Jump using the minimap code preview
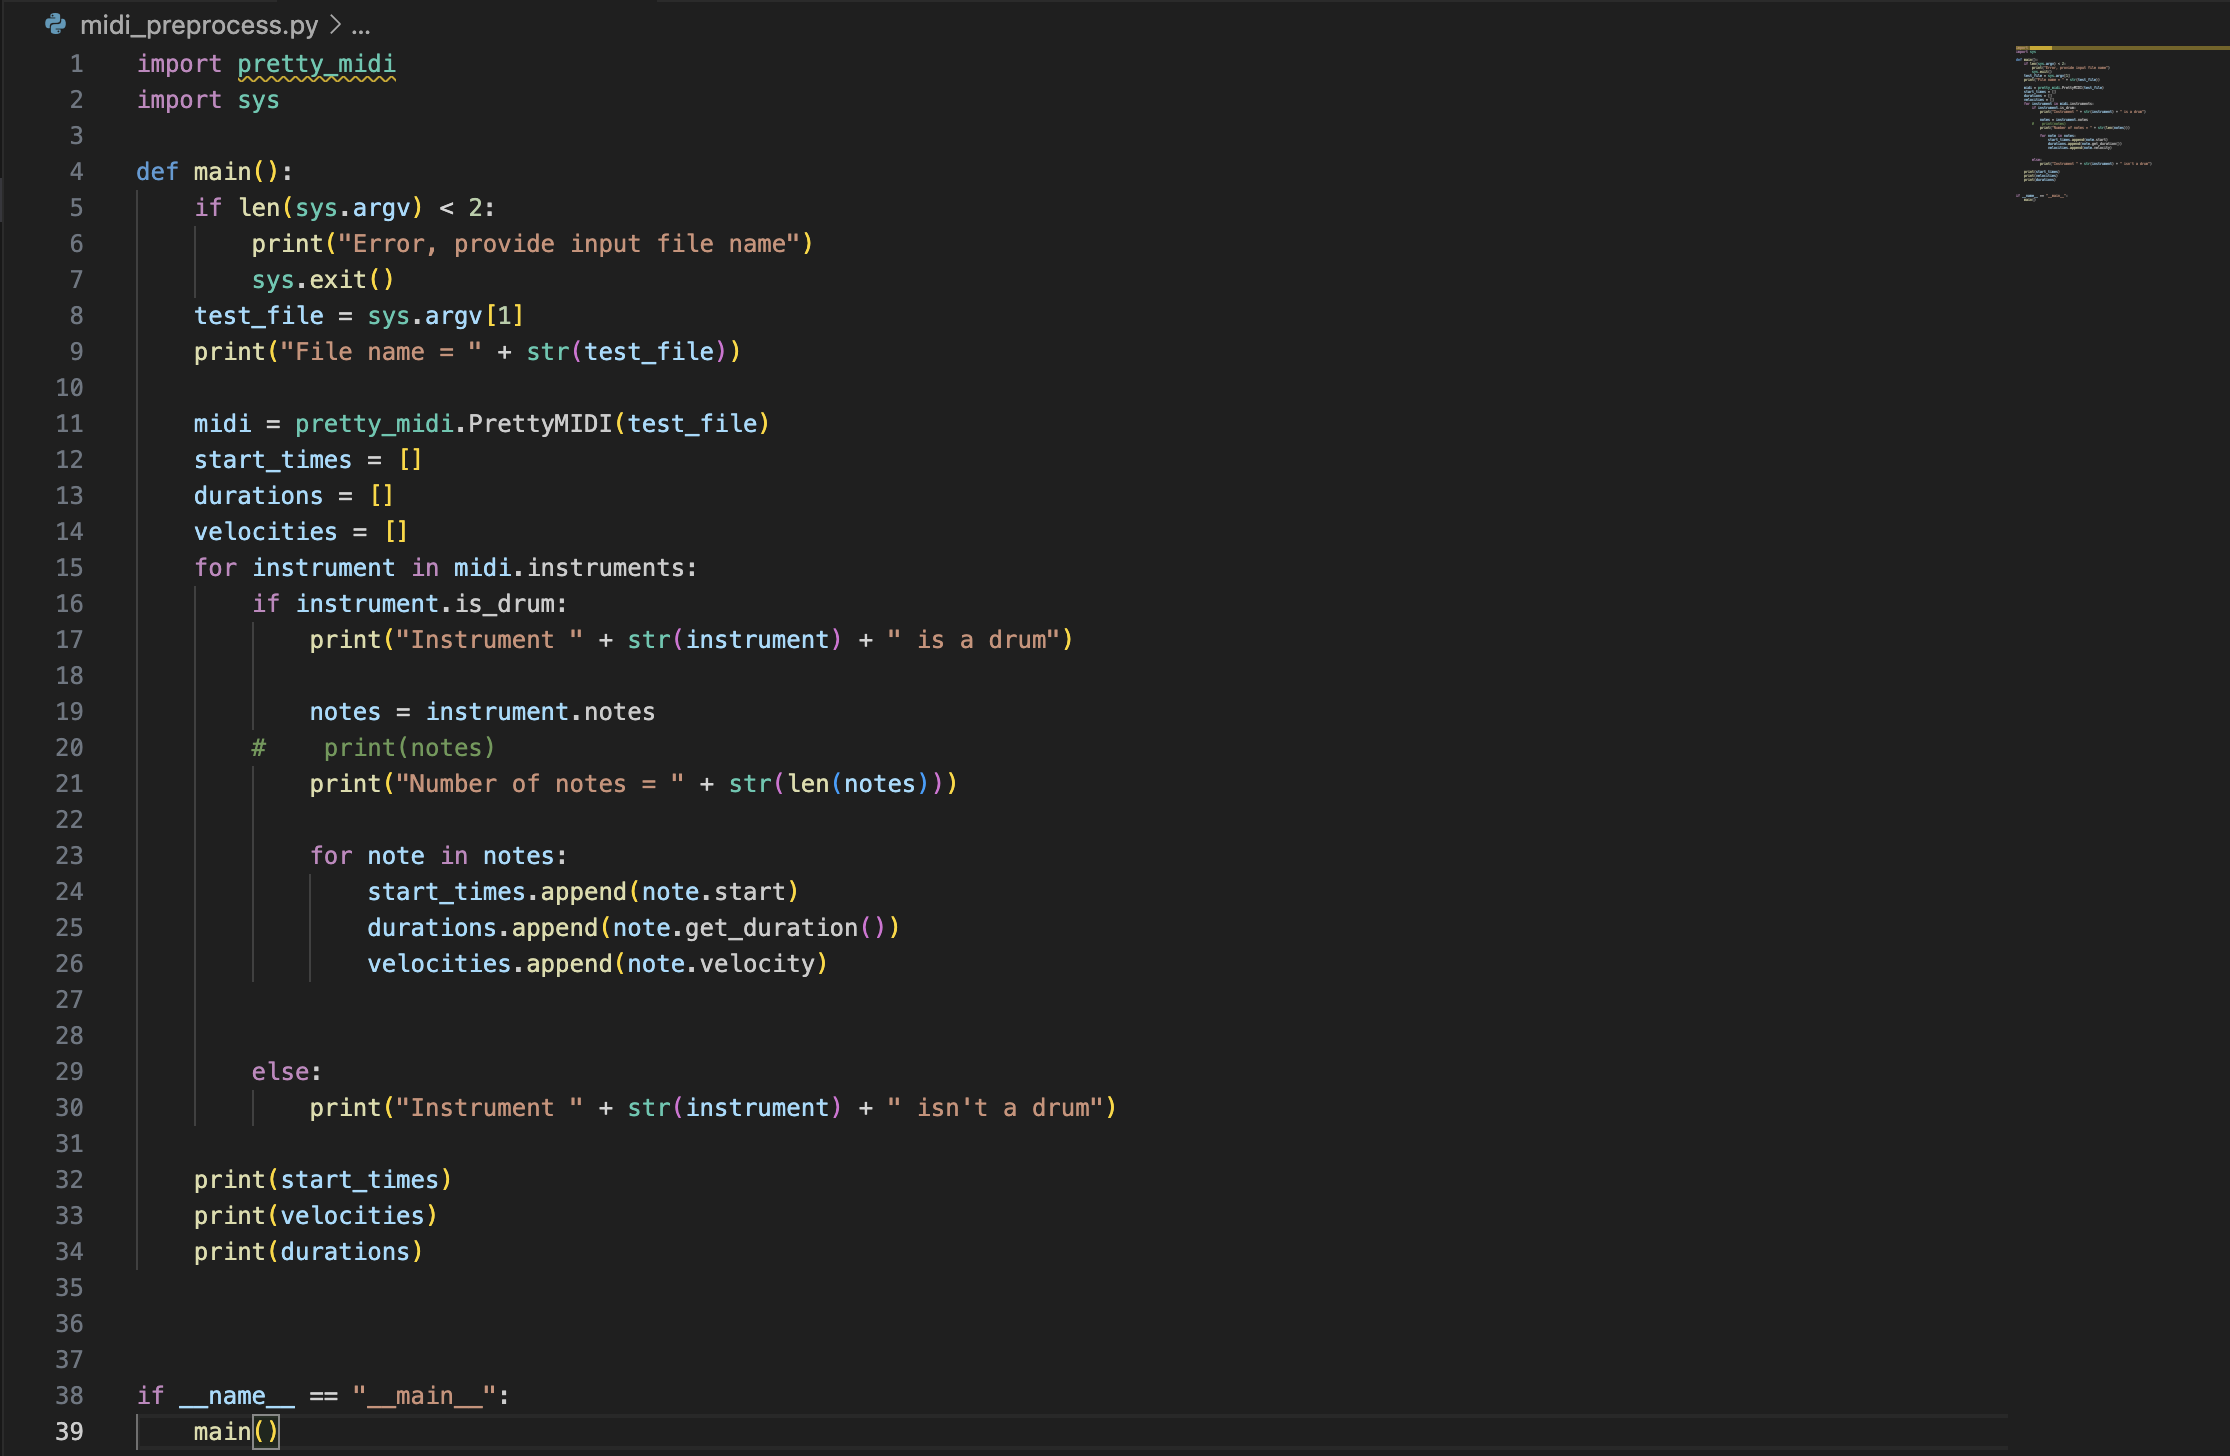2230x1456 pixels. coord(2080,120)
